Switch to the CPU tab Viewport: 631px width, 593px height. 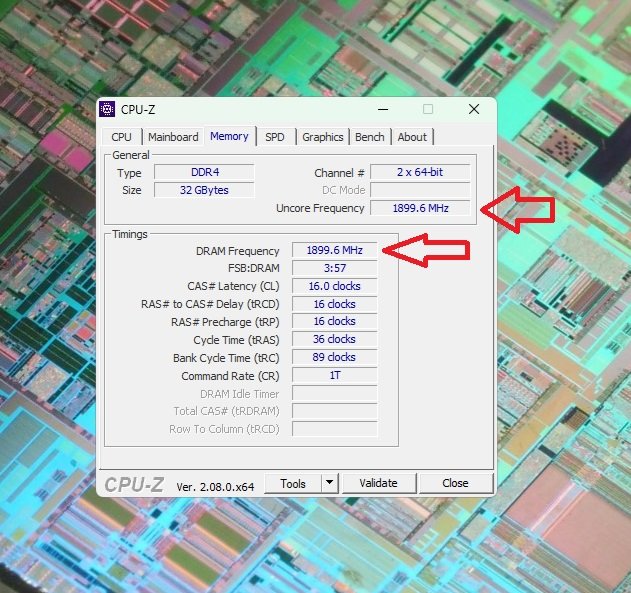[x=122, y=137]
